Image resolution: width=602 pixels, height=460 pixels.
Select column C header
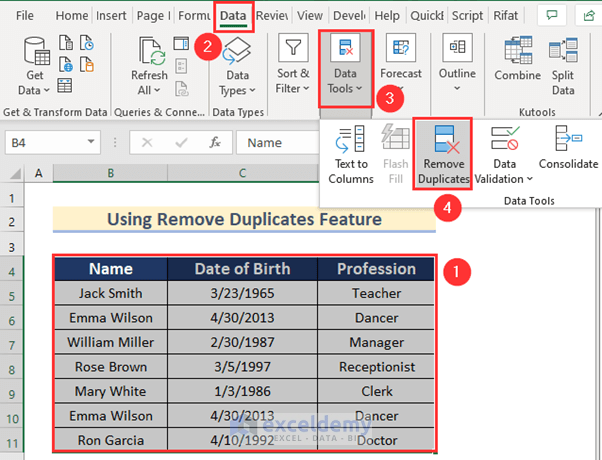coord(242,173)
